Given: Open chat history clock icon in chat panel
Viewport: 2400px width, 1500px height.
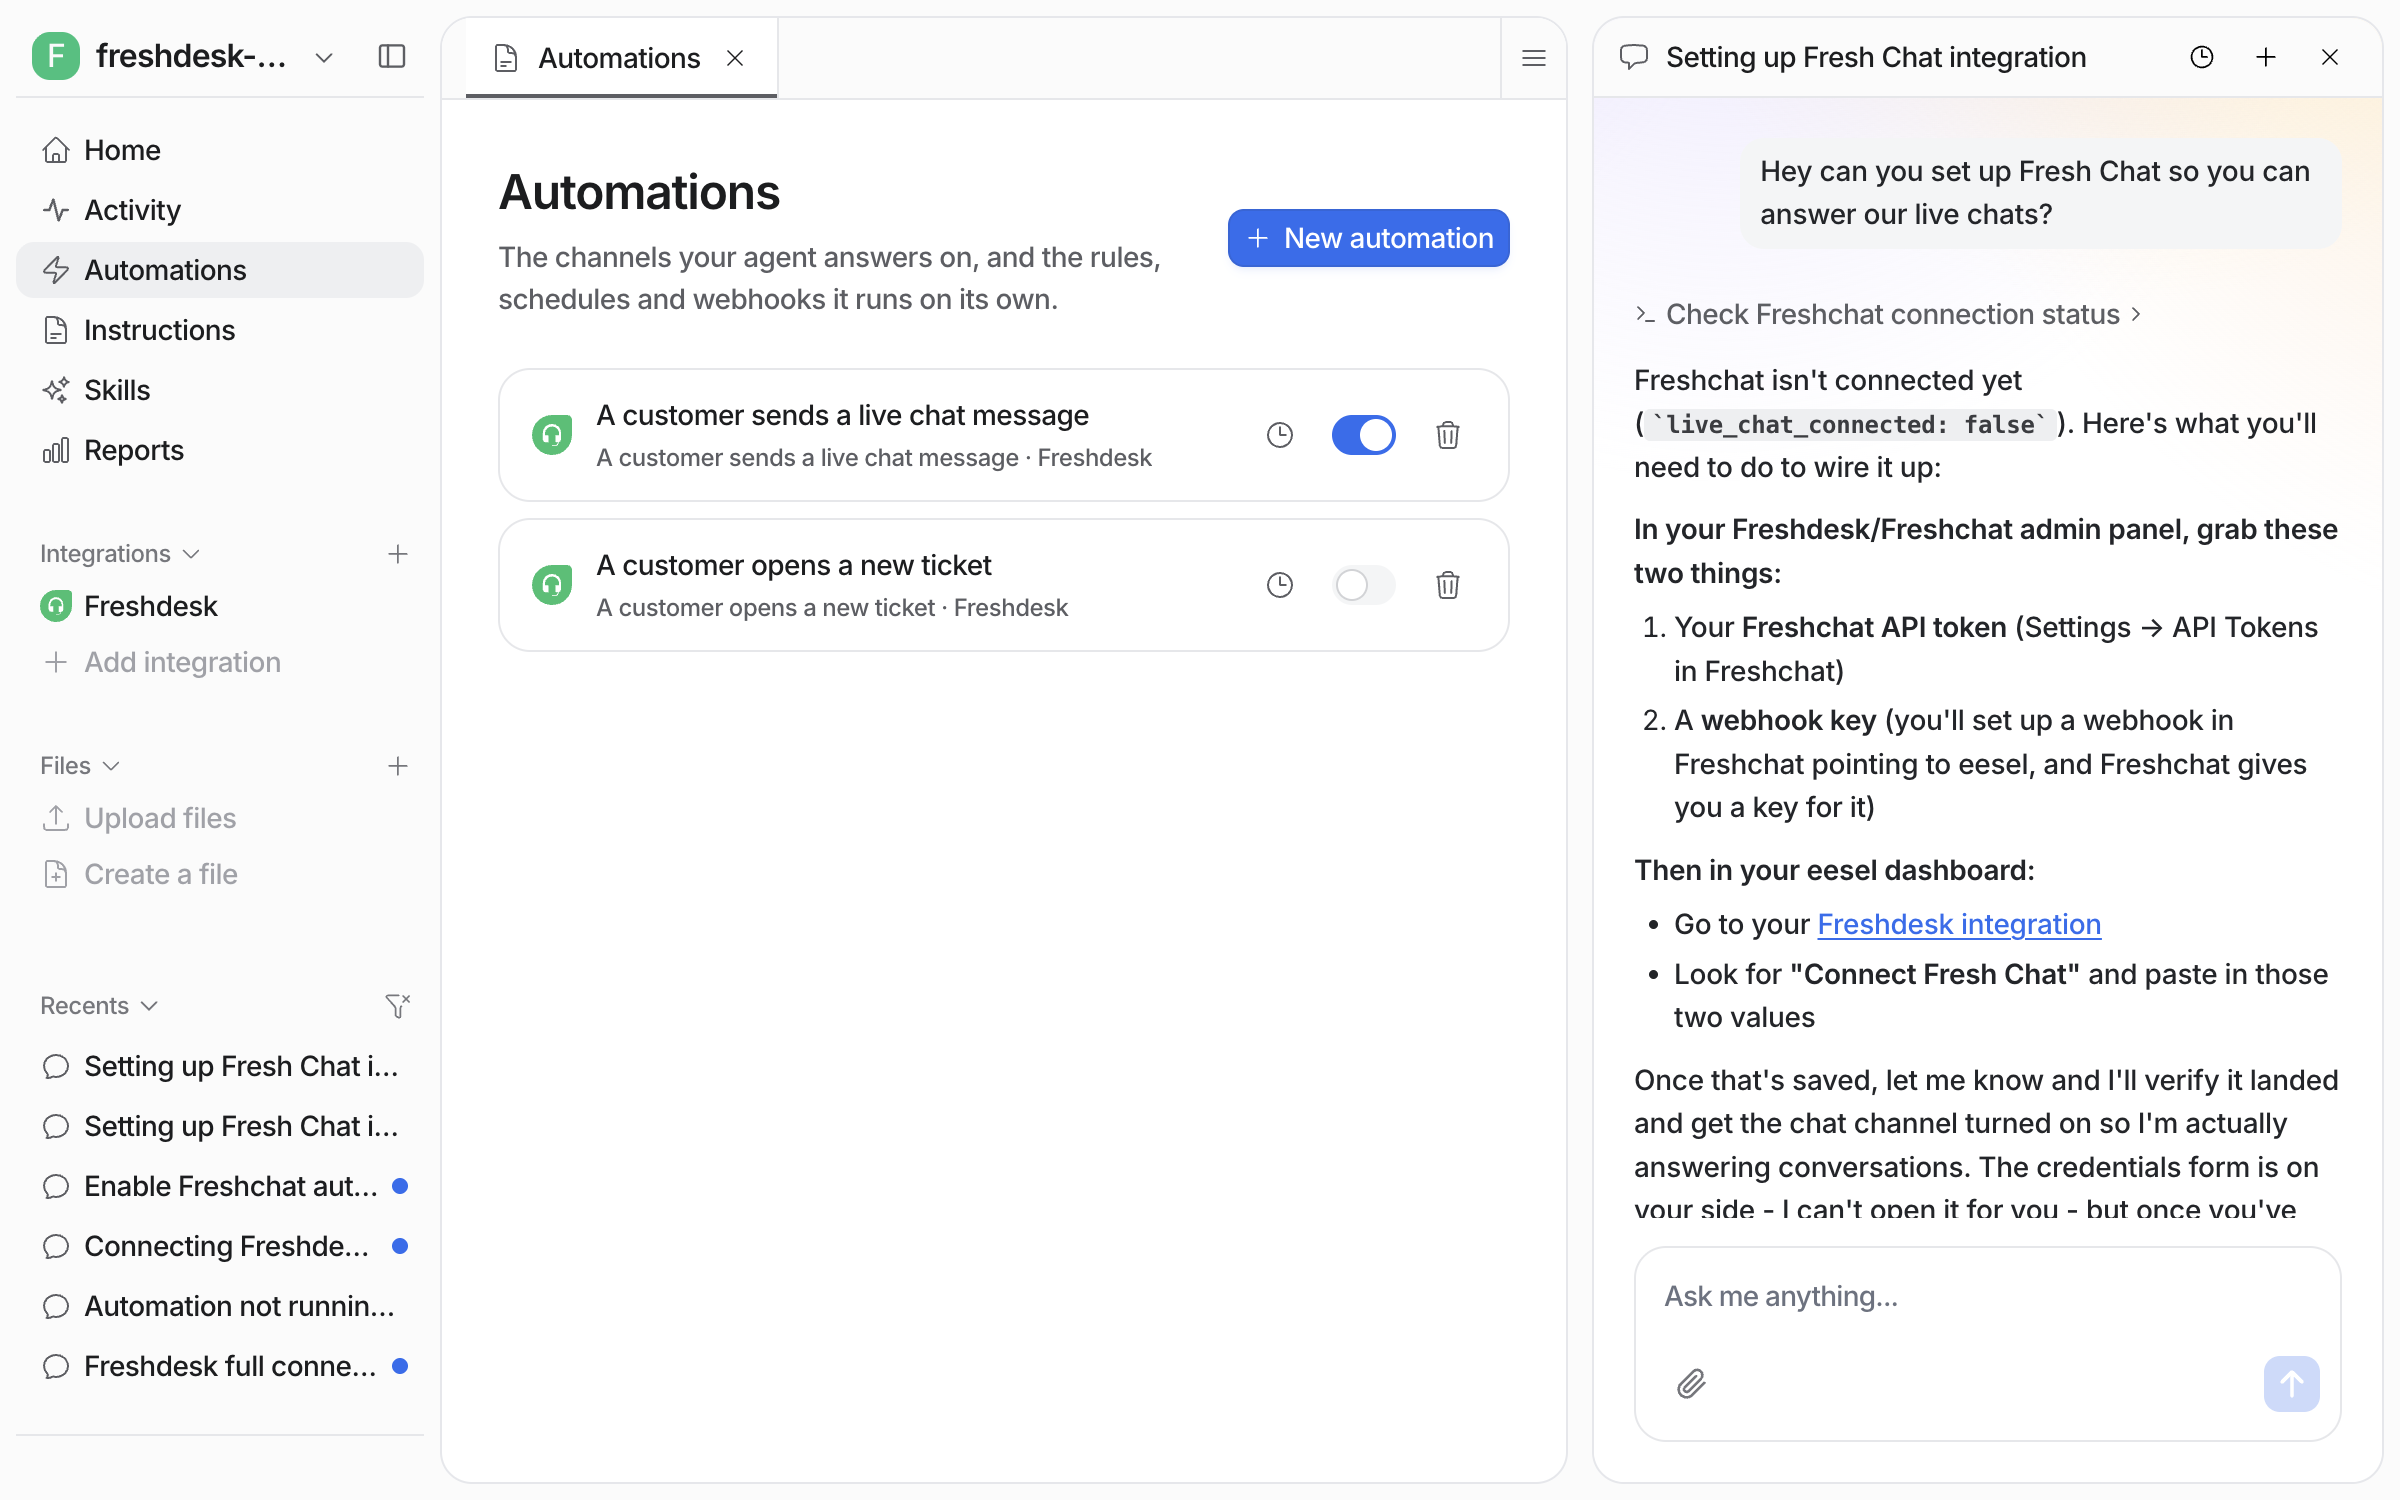Looking at the screenshot, I should point(2202,57).
